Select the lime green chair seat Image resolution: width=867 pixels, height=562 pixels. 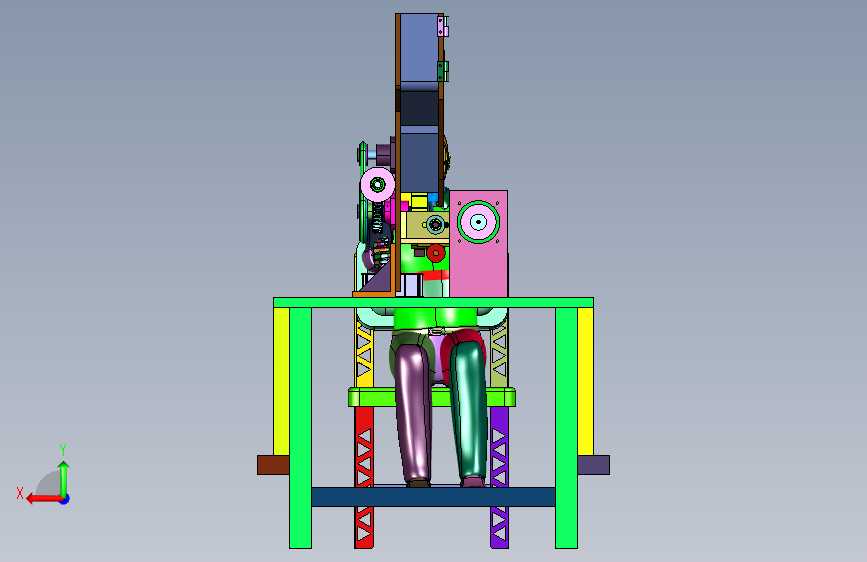coord(432,397)
